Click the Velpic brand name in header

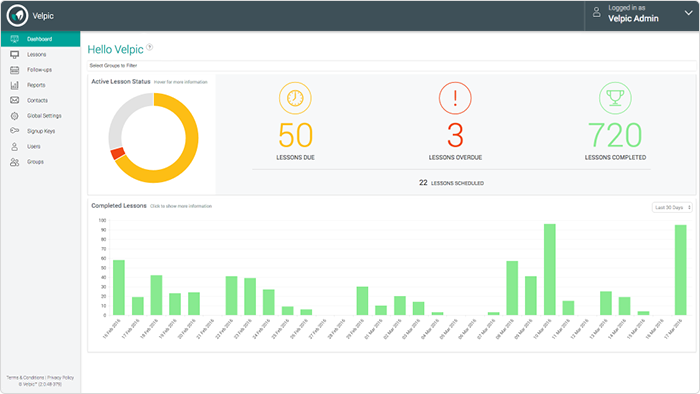[x=43, y=16]
